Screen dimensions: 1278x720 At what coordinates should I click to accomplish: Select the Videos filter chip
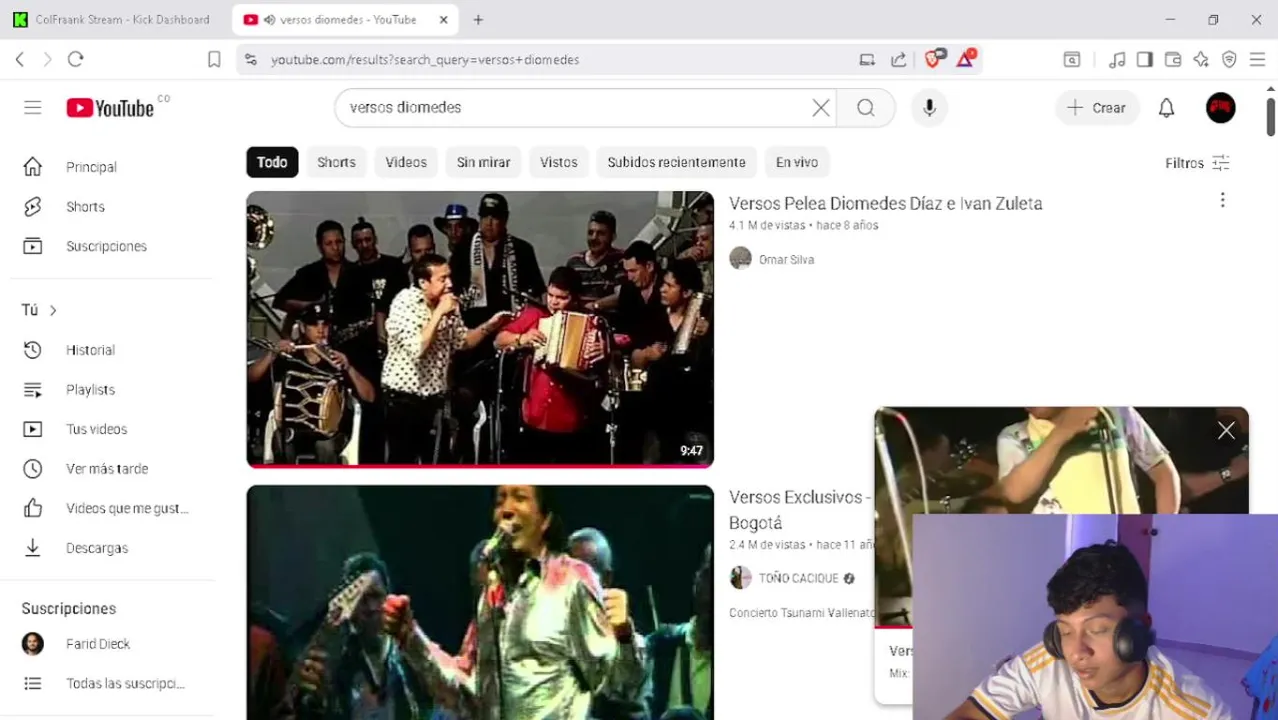[x=406, y=162]
